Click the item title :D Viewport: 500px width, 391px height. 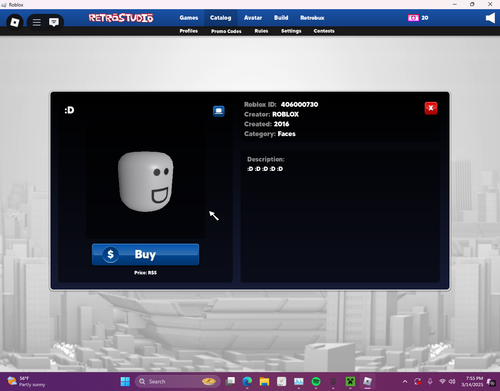click(69, 110)
